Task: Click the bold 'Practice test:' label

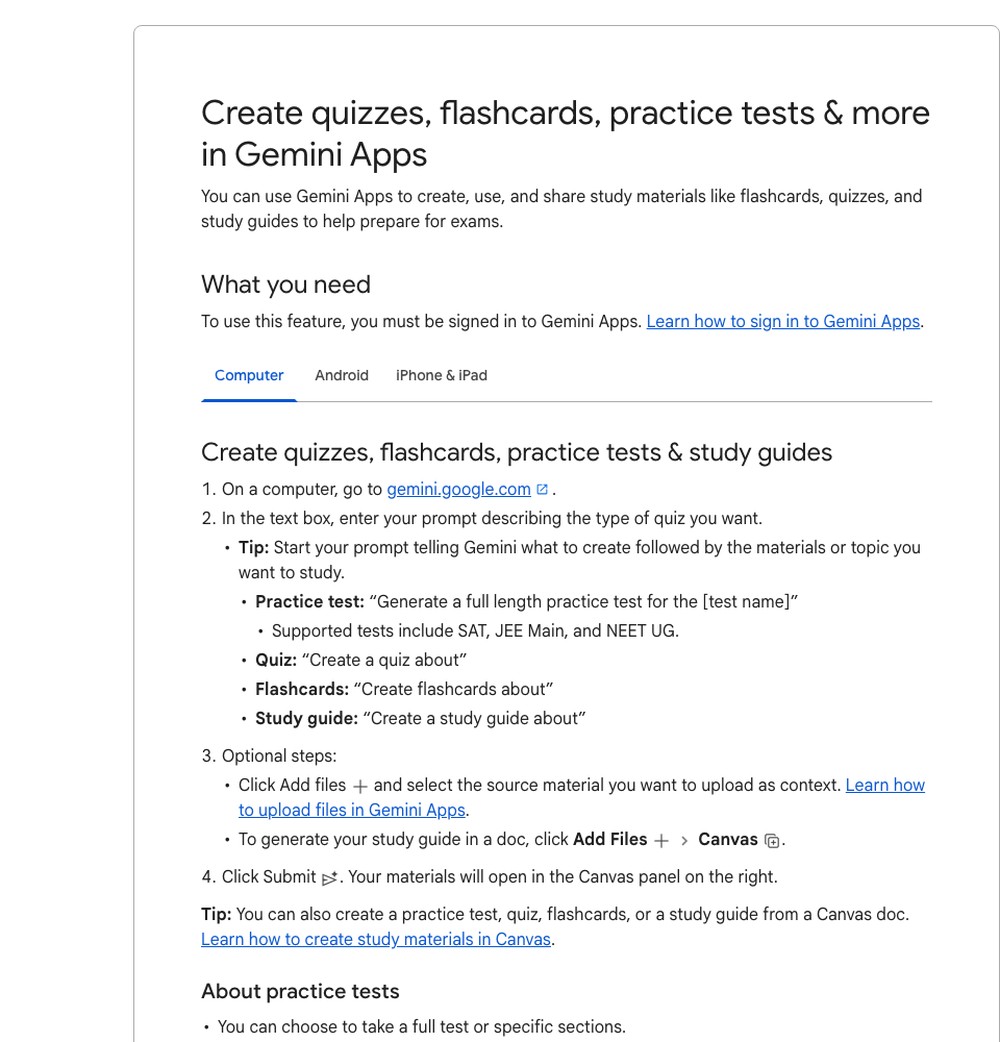Action: [310, 602]
